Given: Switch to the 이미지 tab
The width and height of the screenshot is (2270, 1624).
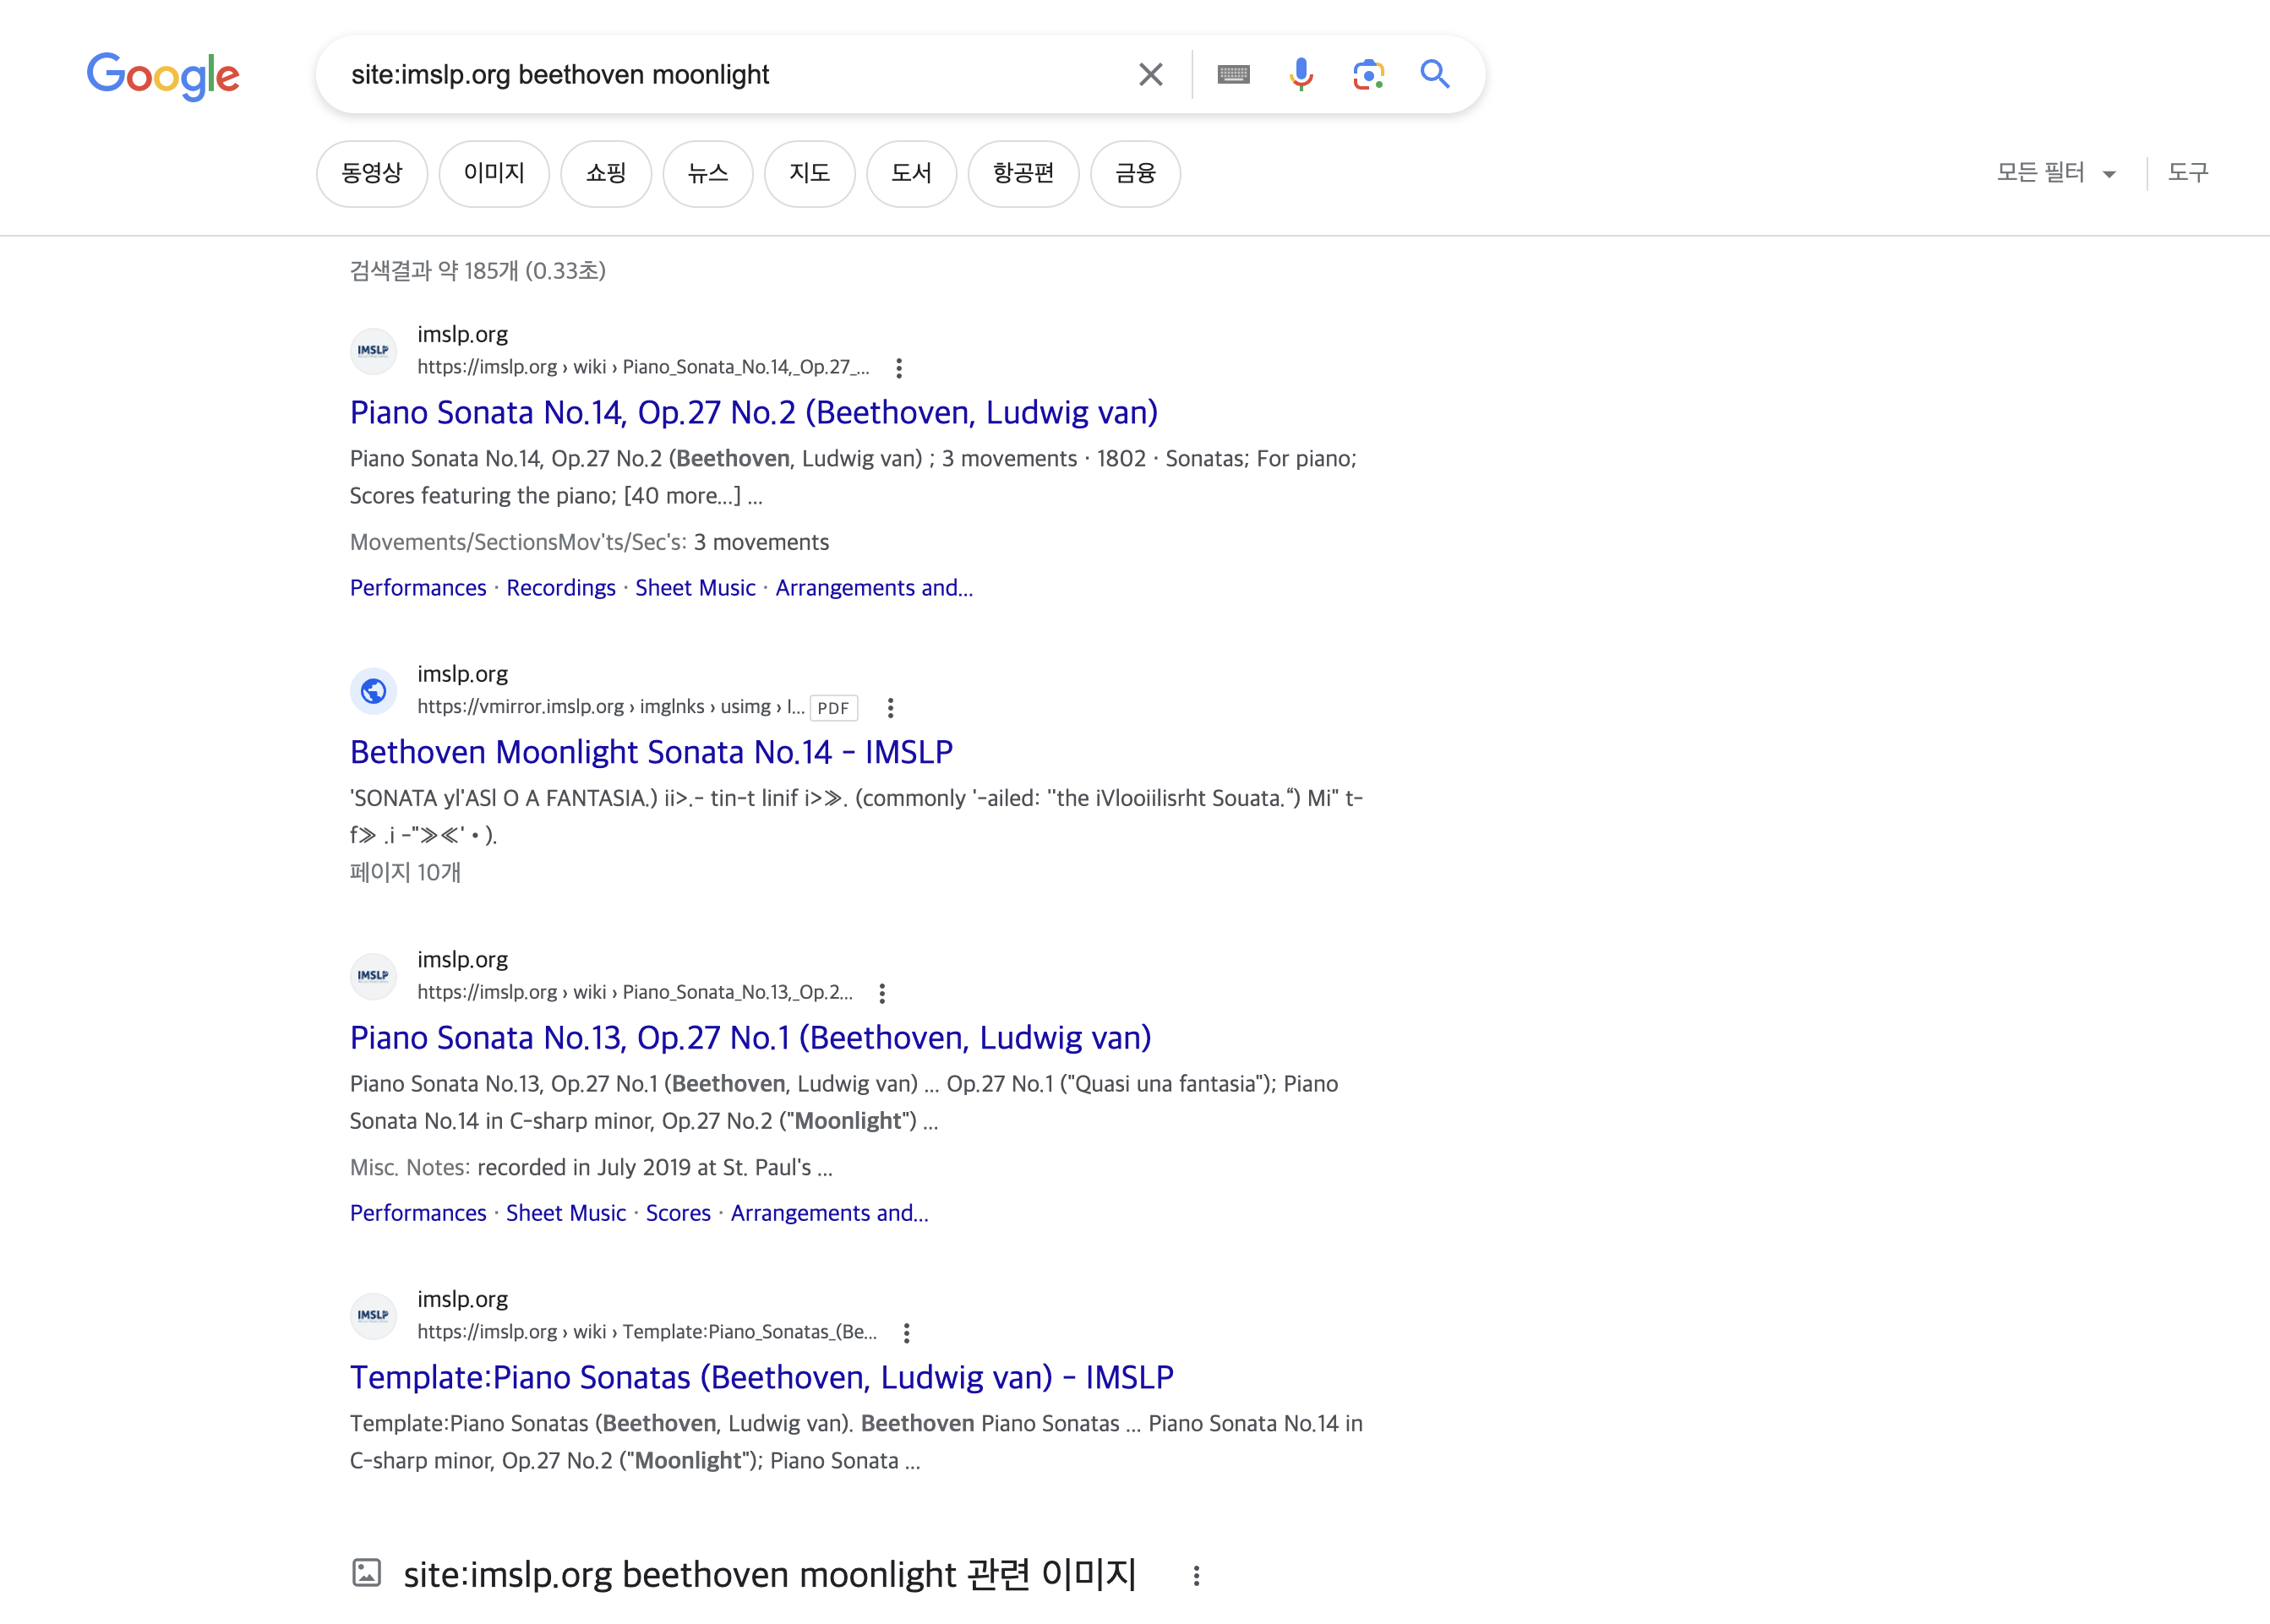Looking at the screenshot, I should coord(494,173).
